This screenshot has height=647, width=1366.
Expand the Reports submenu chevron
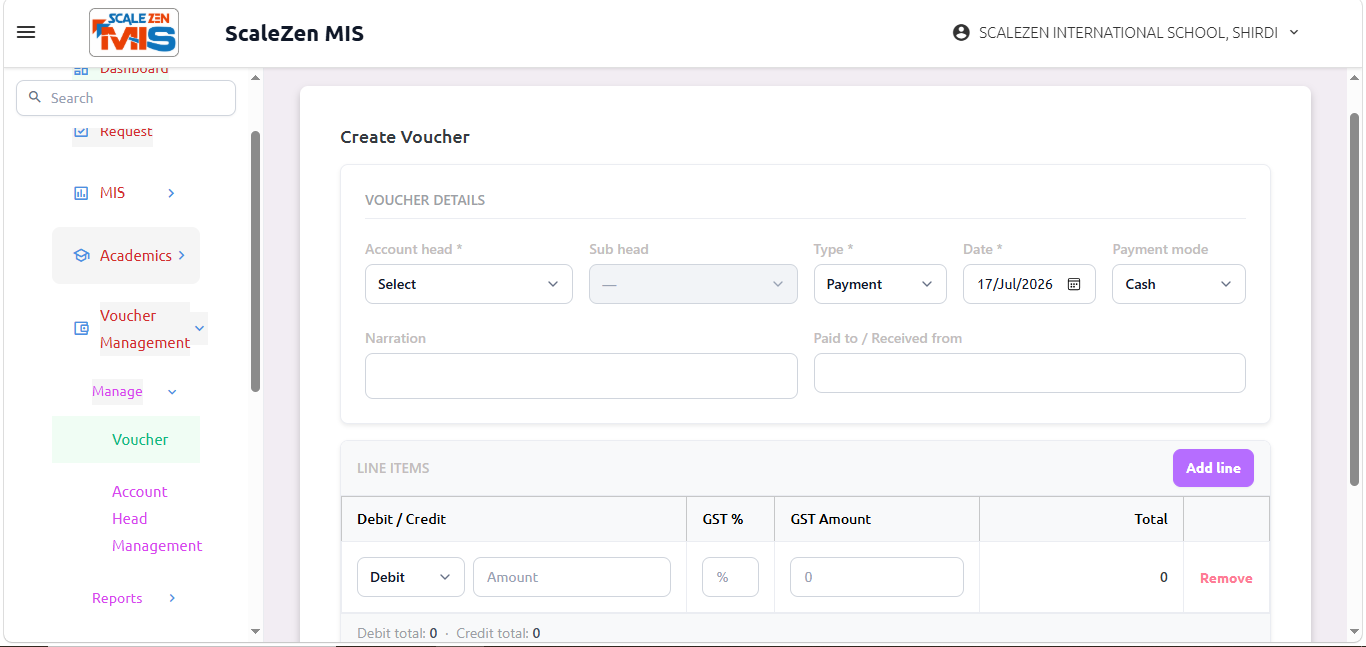[172, 598]
